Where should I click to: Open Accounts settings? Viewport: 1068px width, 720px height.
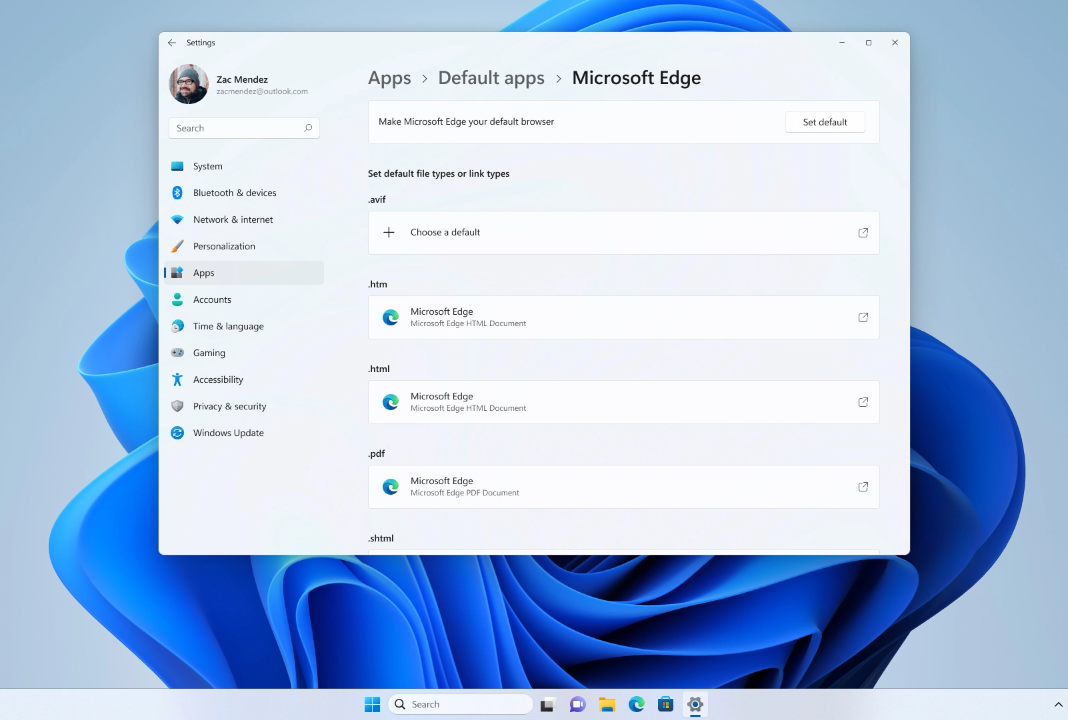click(244, 299)
